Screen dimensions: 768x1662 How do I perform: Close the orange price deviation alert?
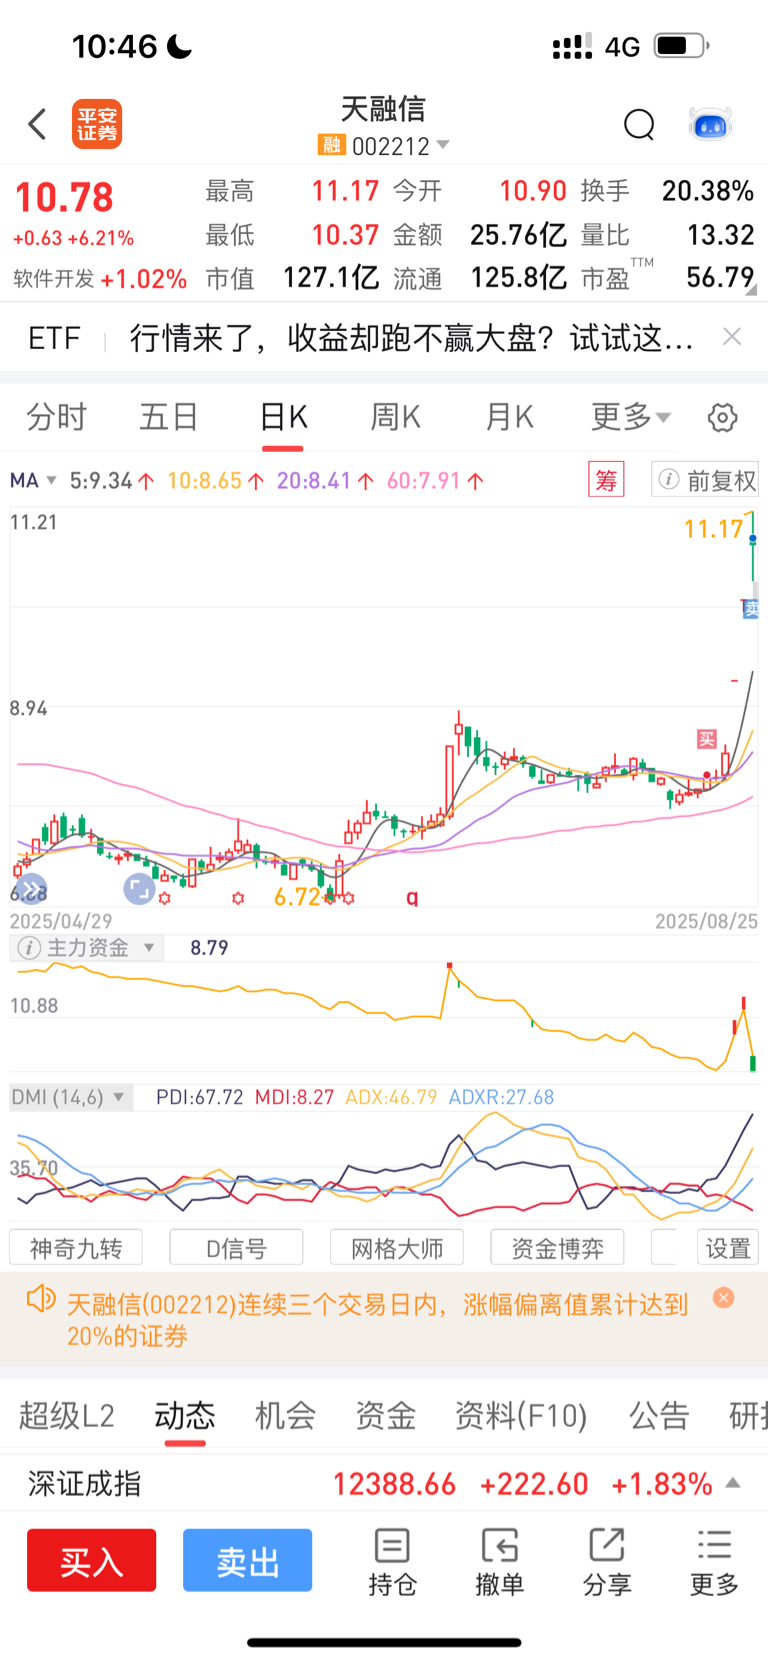click(724, 1297)
